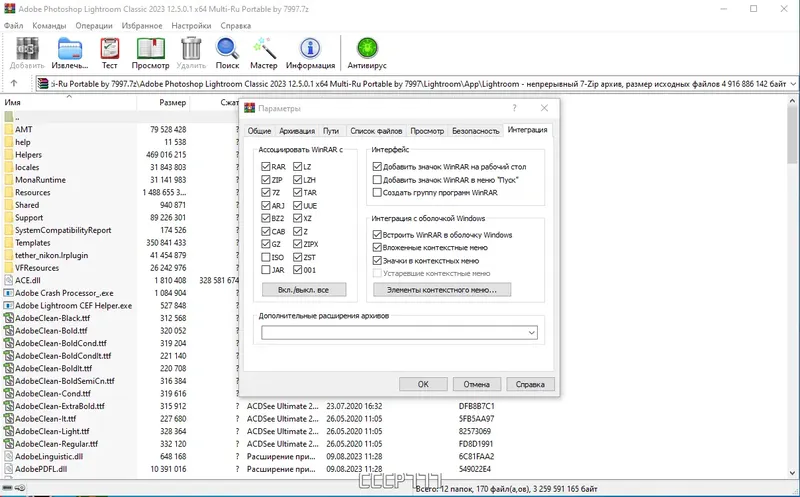Uncheck the RAR association checkbox
800x497 pixels.
265,166
